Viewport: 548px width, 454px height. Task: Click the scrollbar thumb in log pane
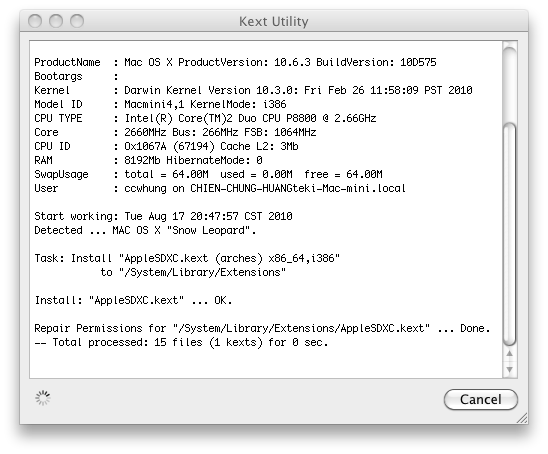click(510, 234)
